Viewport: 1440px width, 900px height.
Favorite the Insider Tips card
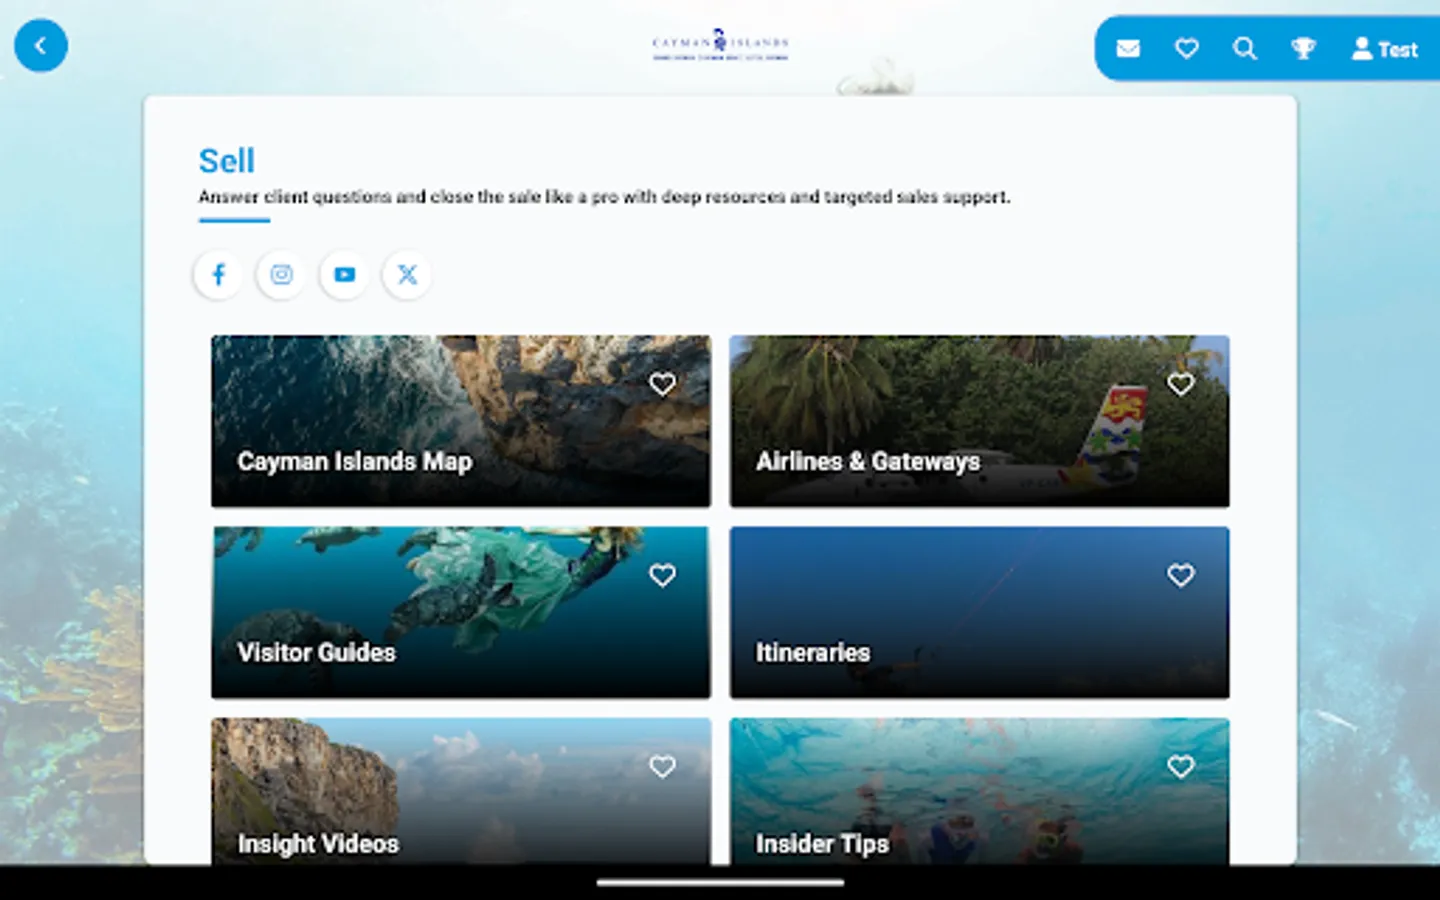[x=1181, y=767]
